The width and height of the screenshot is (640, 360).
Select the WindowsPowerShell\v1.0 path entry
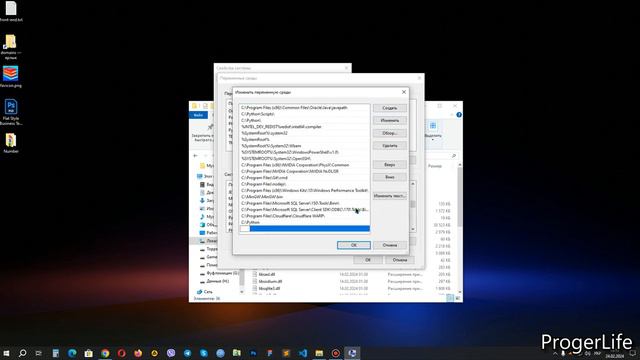pos(304,152)
